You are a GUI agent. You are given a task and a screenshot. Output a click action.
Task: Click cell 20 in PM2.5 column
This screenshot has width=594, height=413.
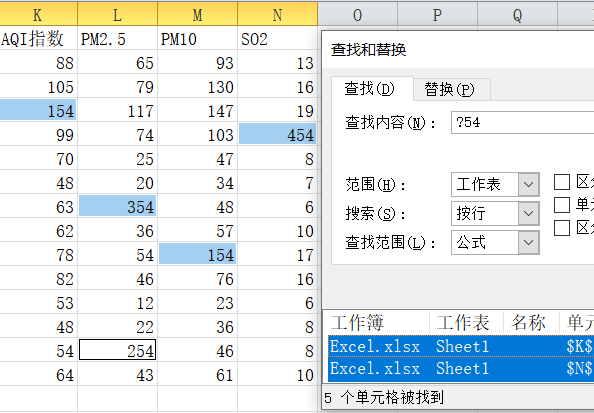(117, 183)
